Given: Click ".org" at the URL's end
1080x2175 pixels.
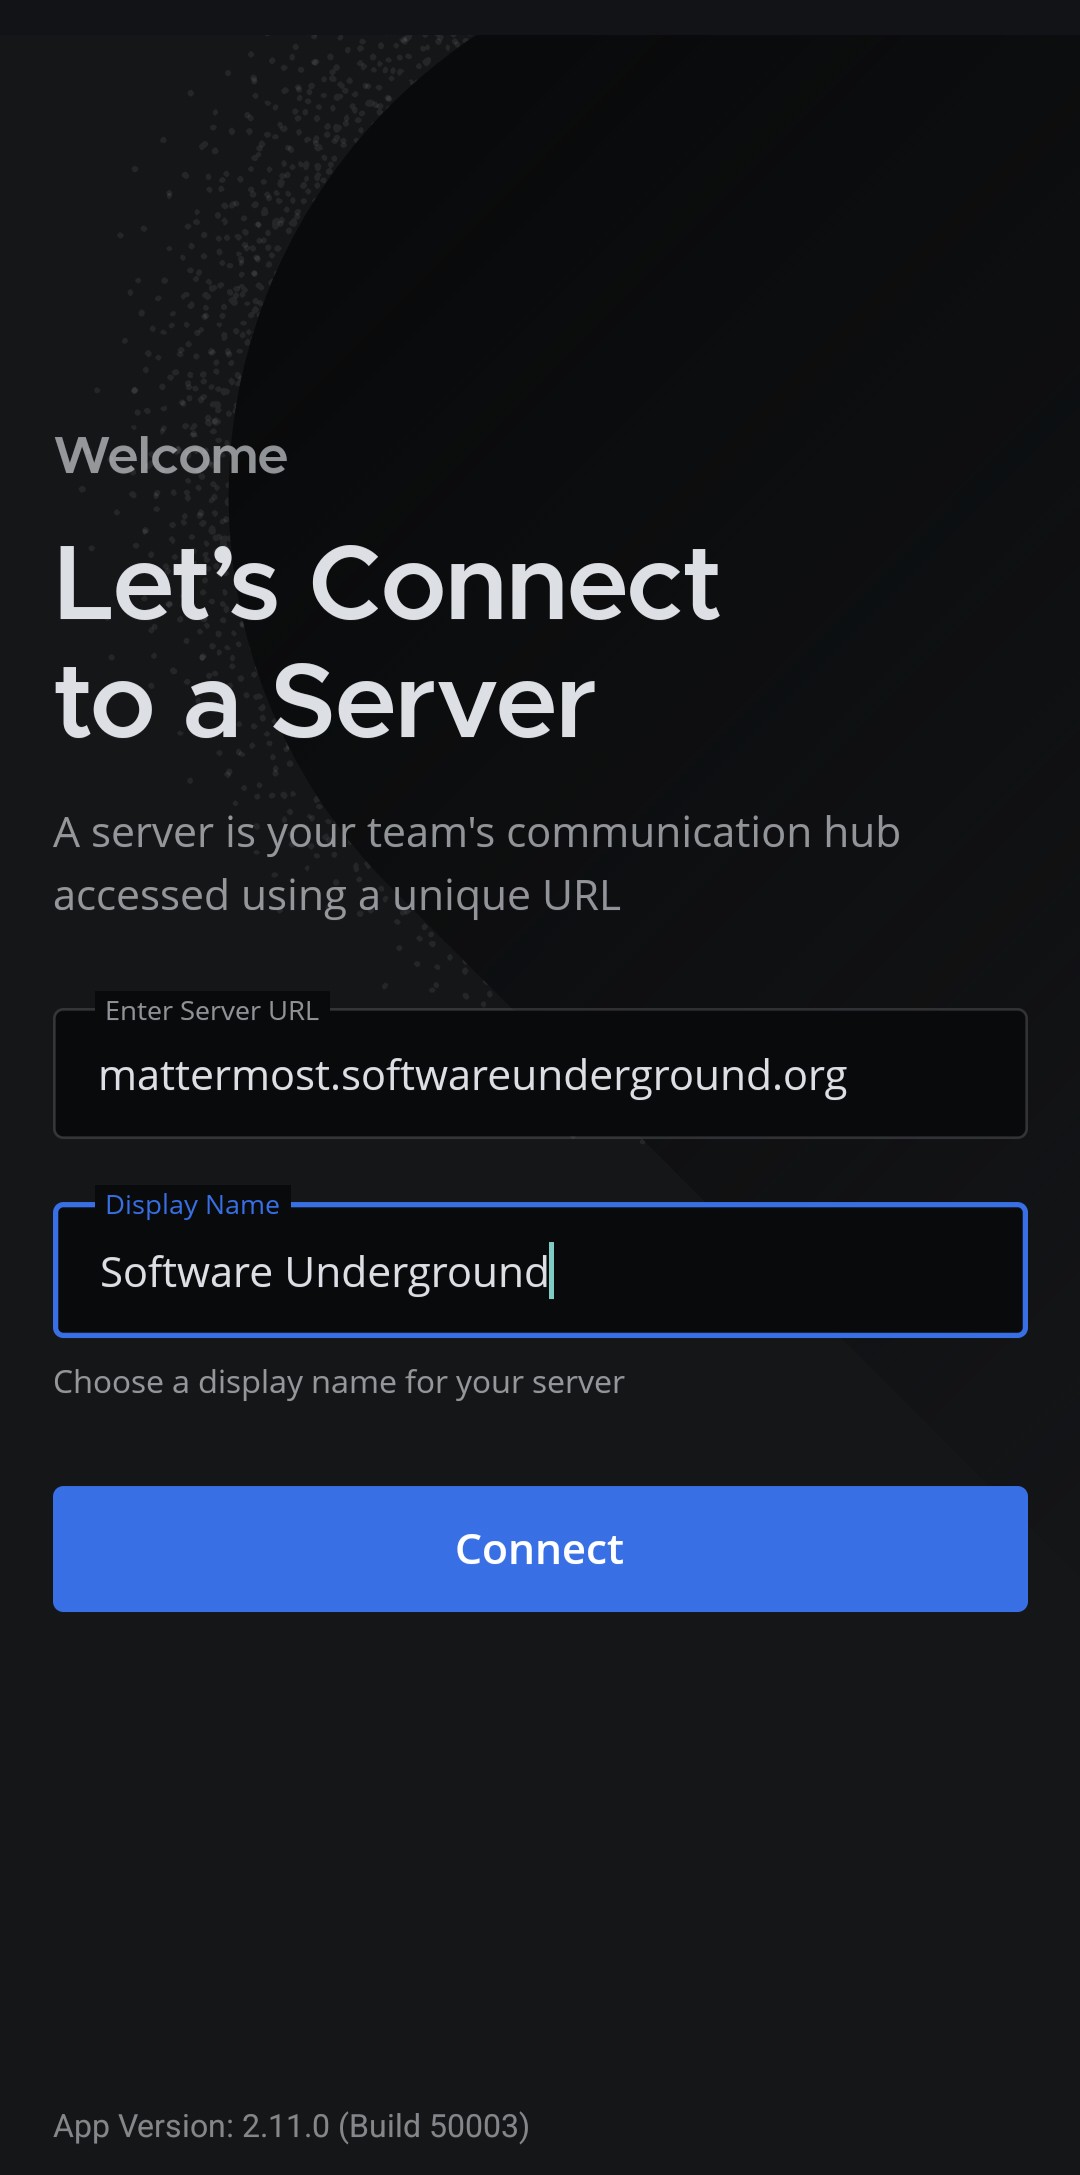Looking at the screenshot, I should (x=810, y=1078).
